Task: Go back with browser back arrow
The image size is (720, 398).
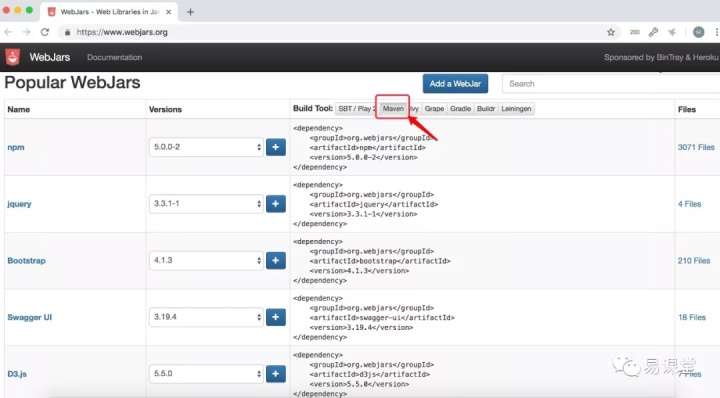Action: click(x=8, y=32)
